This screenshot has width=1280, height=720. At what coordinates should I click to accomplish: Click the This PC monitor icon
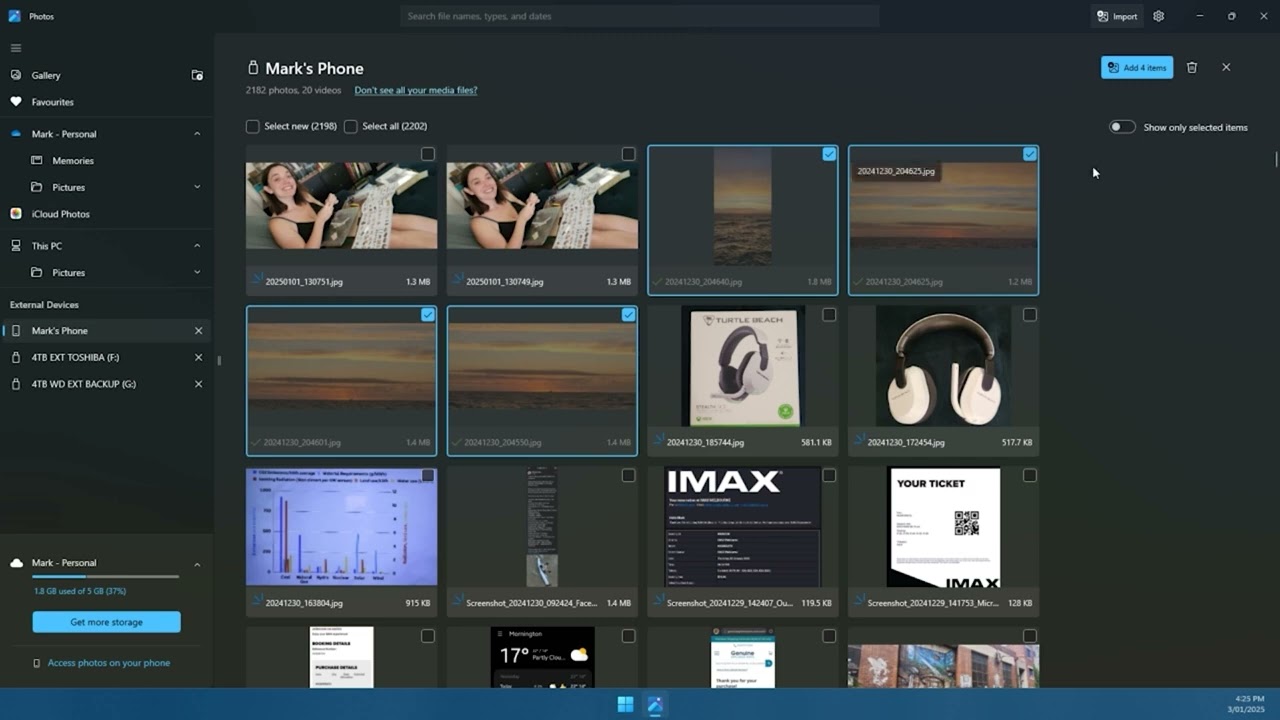pos(16,246)
